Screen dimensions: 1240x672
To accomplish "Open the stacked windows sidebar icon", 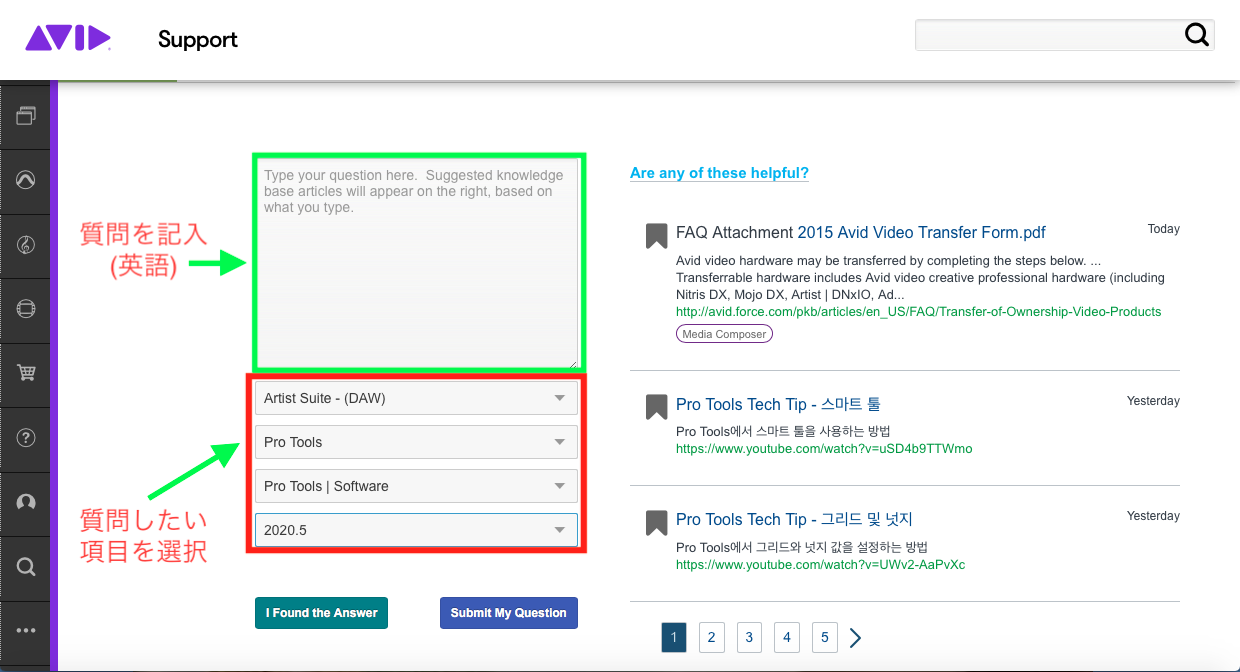I will point(26,116).
